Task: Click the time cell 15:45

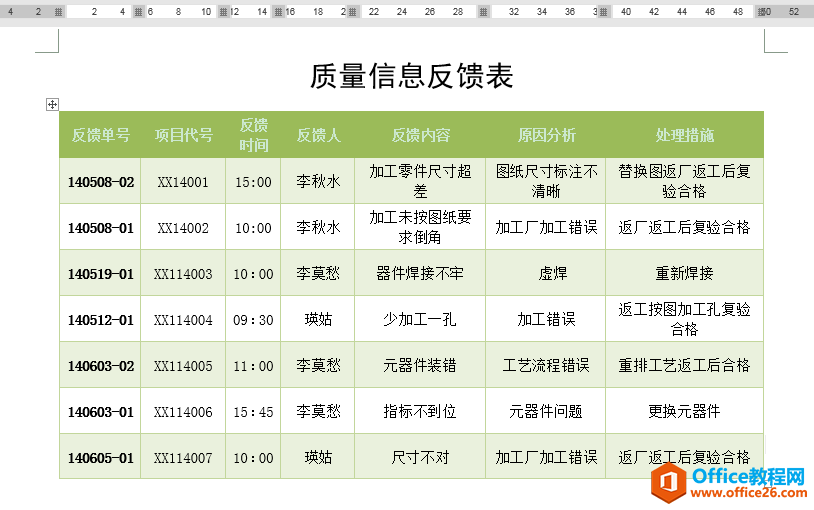Action: pos(253,412)
